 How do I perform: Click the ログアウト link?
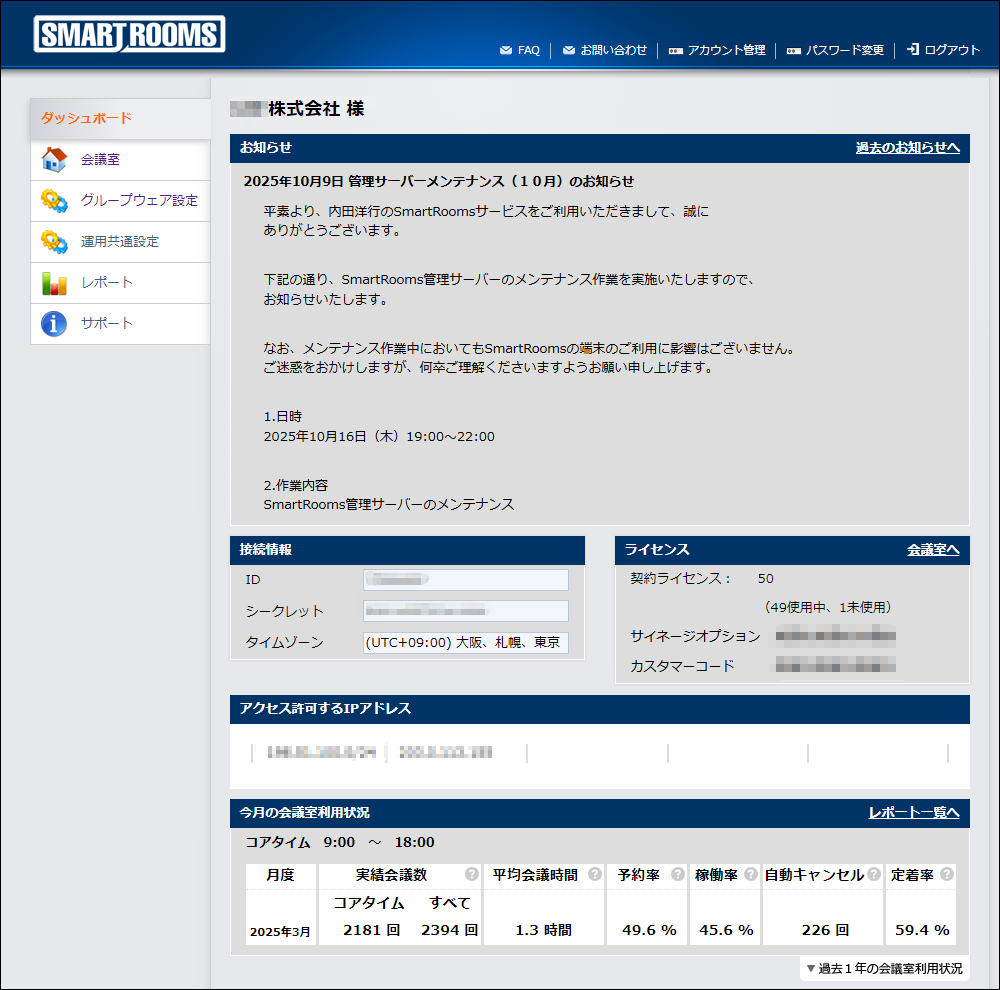tap(943, 50)
